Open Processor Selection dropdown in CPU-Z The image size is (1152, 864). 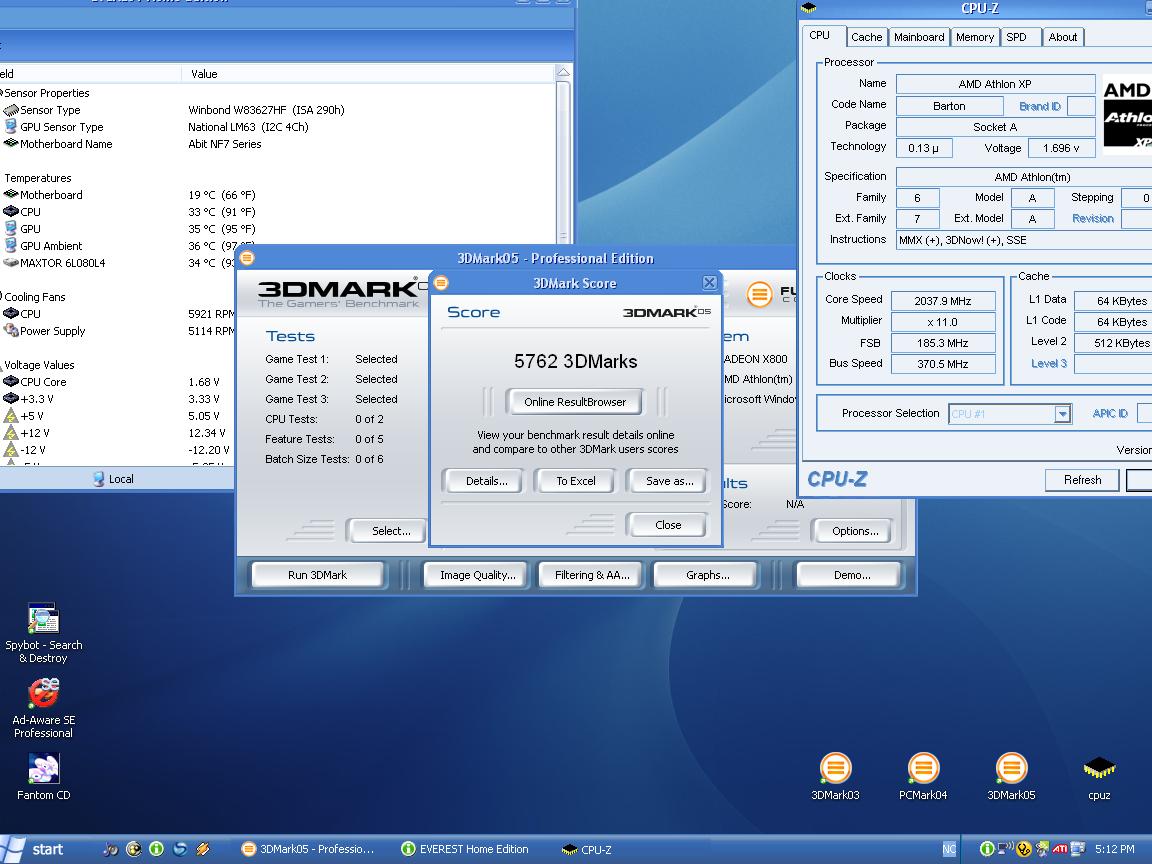(x=1062, y=414)
